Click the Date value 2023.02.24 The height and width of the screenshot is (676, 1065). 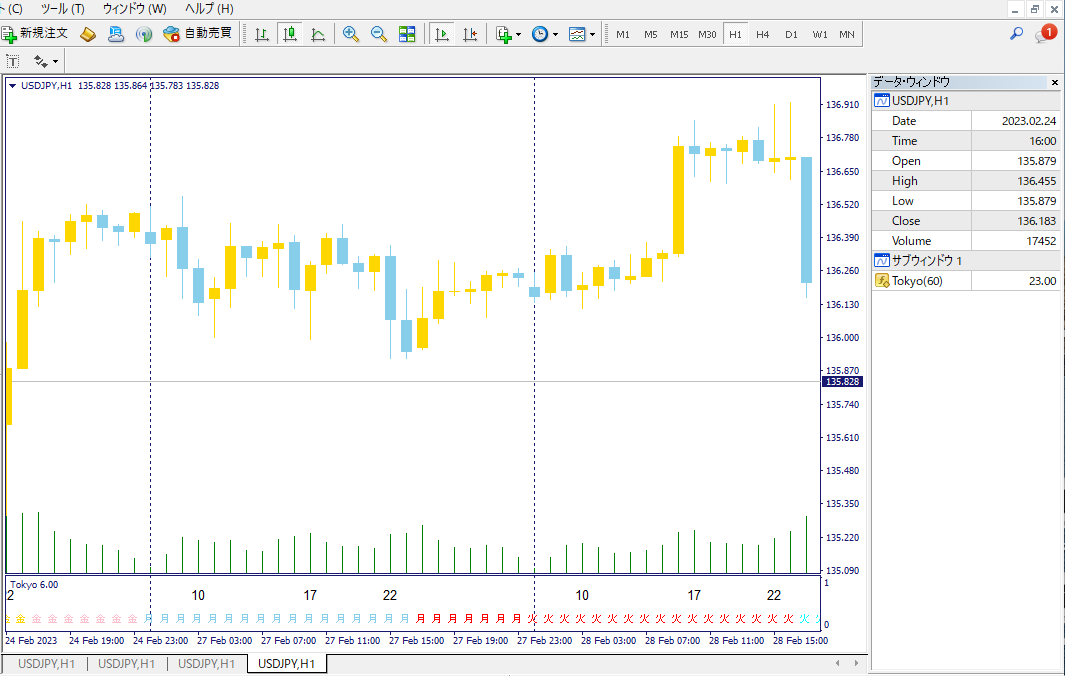(1029, 121)
